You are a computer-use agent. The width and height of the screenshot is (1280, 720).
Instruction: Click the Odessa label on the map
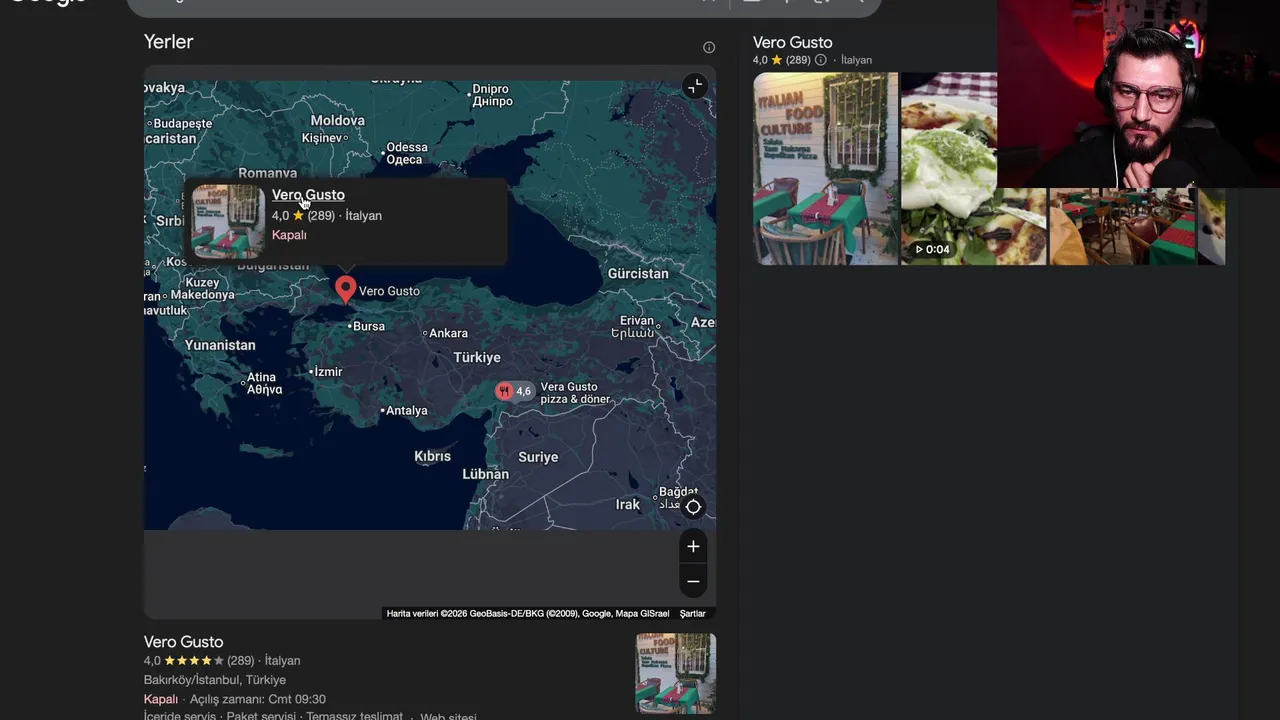[406, 153]
